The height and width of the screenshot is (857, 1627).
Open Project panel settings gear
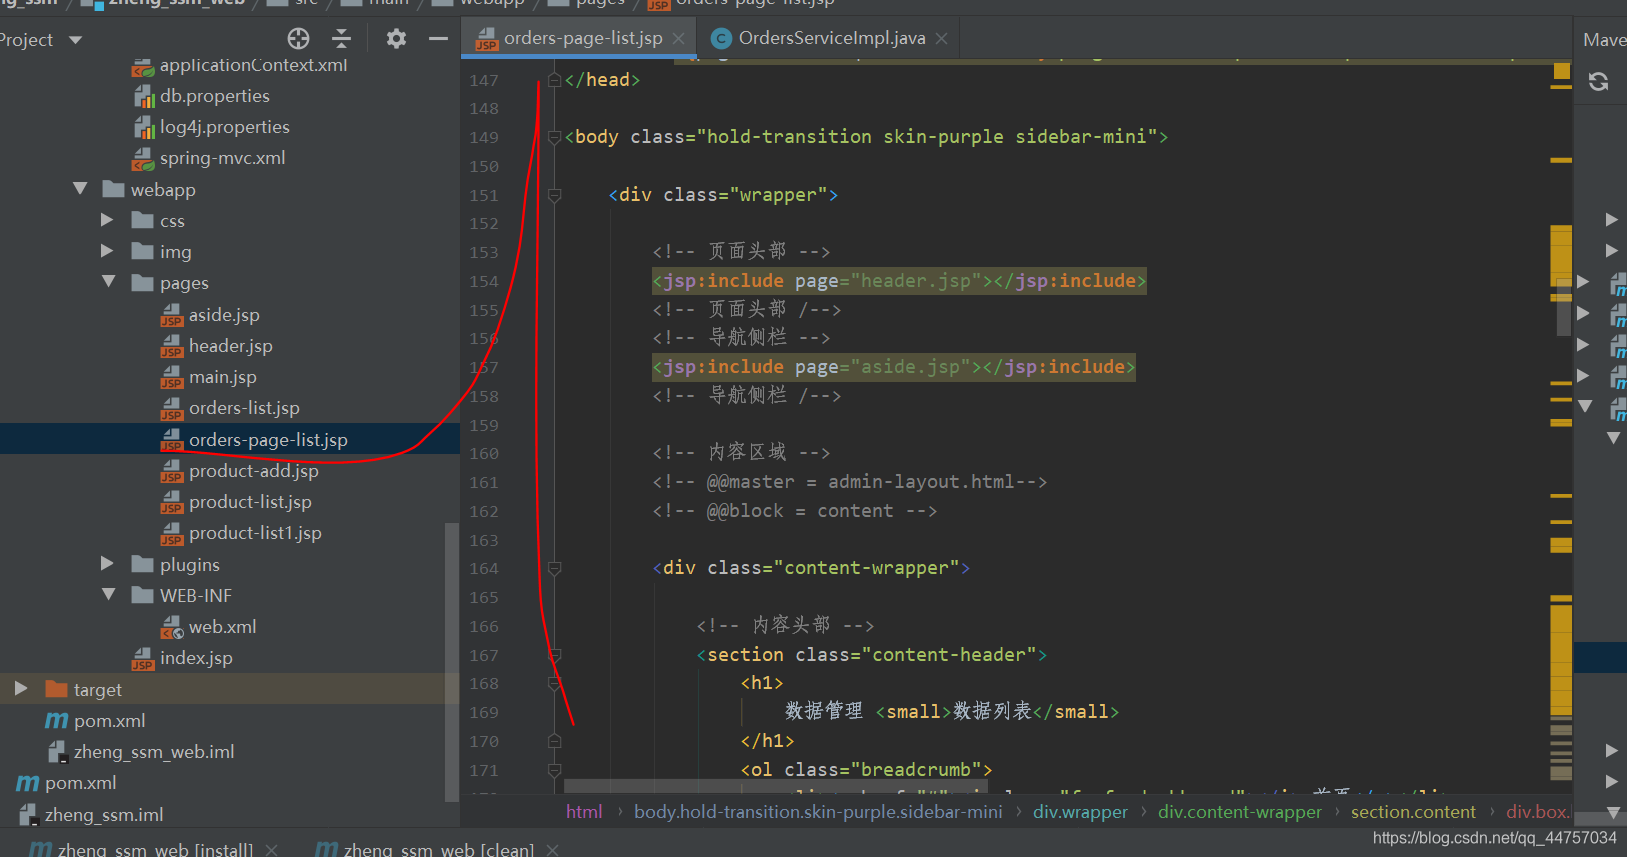click(396, 39)
